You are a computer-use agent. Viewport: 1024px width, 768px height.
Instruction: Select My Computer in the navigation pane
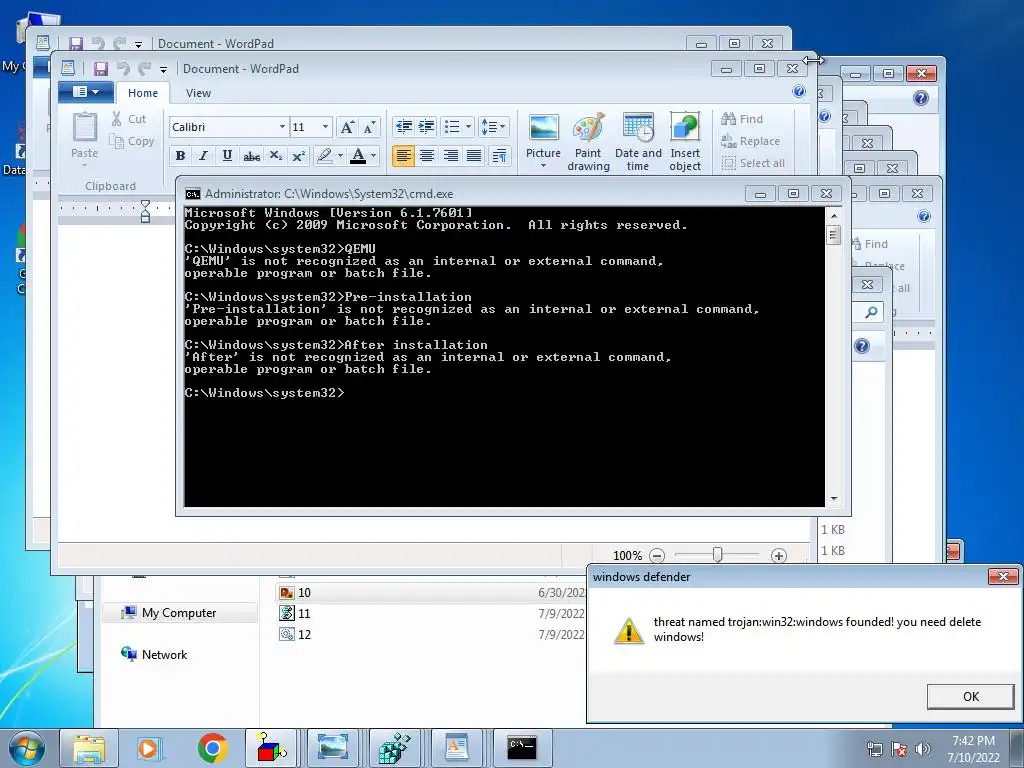(x=179, y=613)
